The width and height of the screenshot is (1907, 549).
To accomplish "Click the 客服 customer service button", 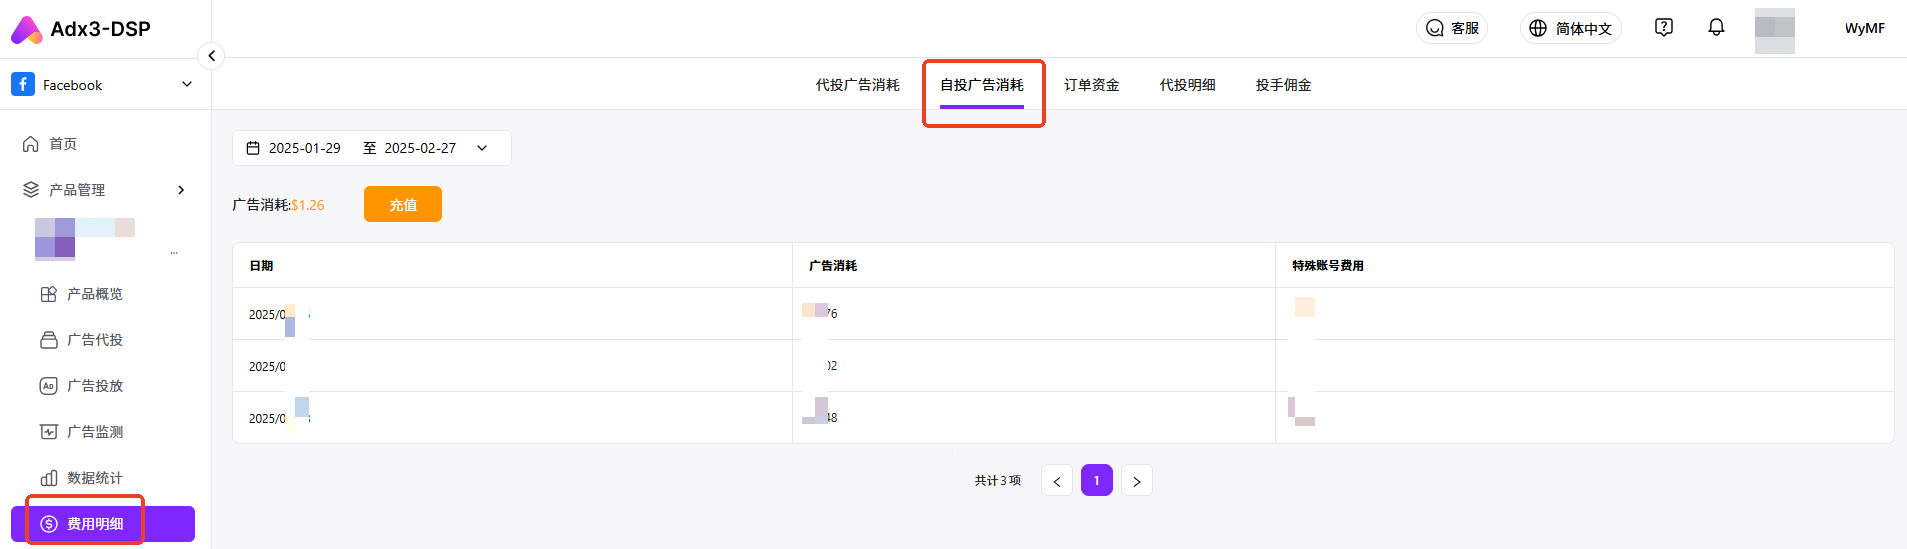I will tap(1452, 28).
